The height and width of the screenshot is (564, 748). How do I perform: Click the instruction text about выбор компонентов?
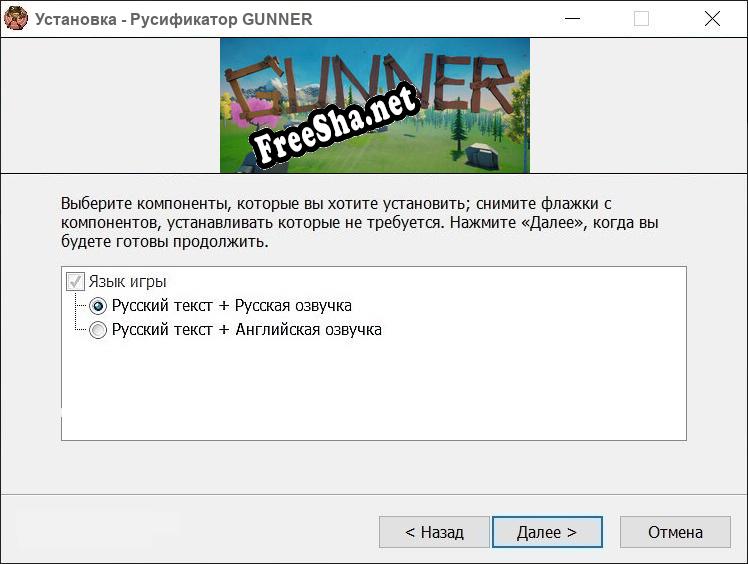pos(360,222)
